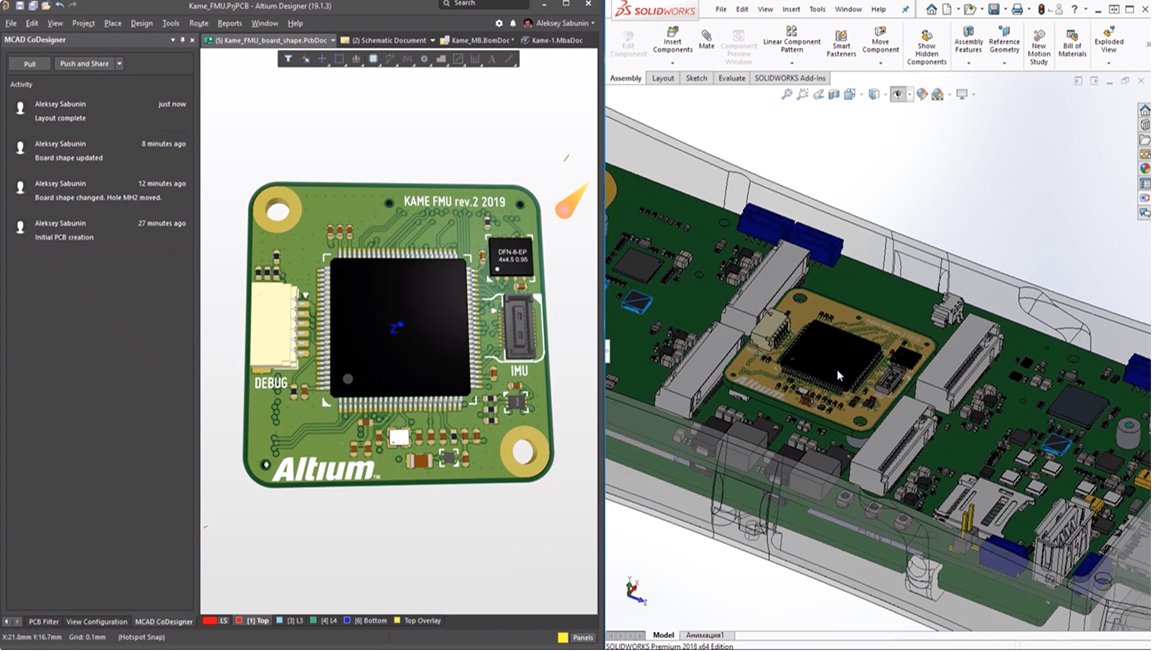
Task: Expand the Insert Components dropdown
Action: [x=672, y=63]
